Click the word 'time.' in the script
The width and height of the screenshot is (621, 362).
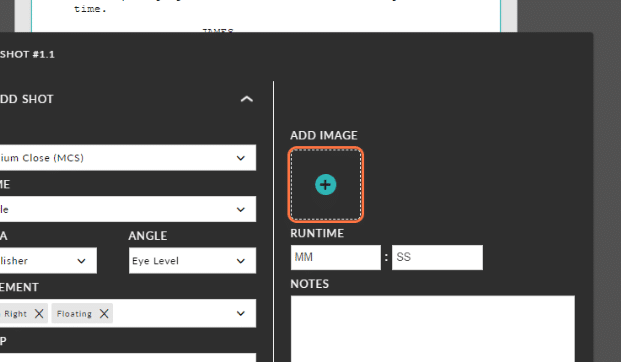click(x=90, y=9)
